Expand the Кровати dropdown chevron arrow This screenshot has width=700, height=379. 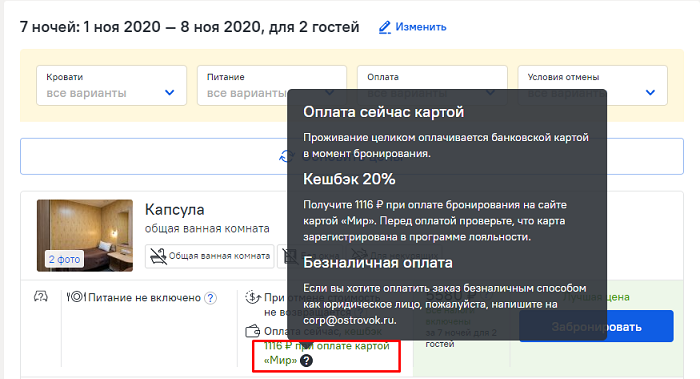(170, 93)
